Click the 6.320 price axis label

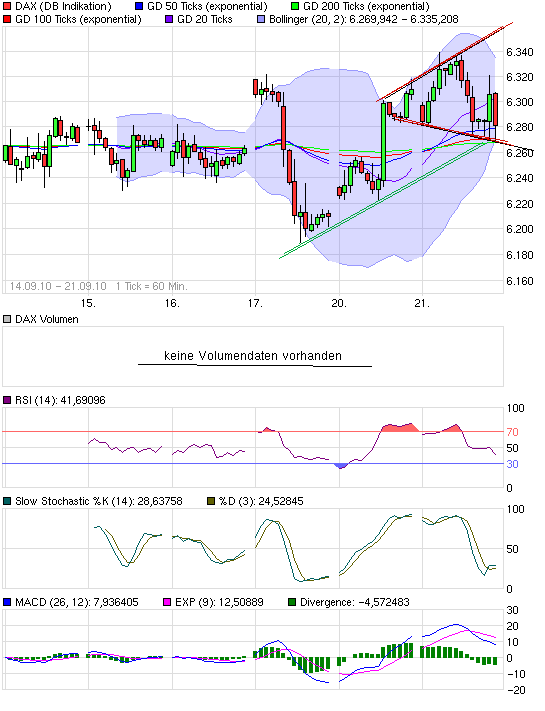pyautogui.click(x=520, y=78)
